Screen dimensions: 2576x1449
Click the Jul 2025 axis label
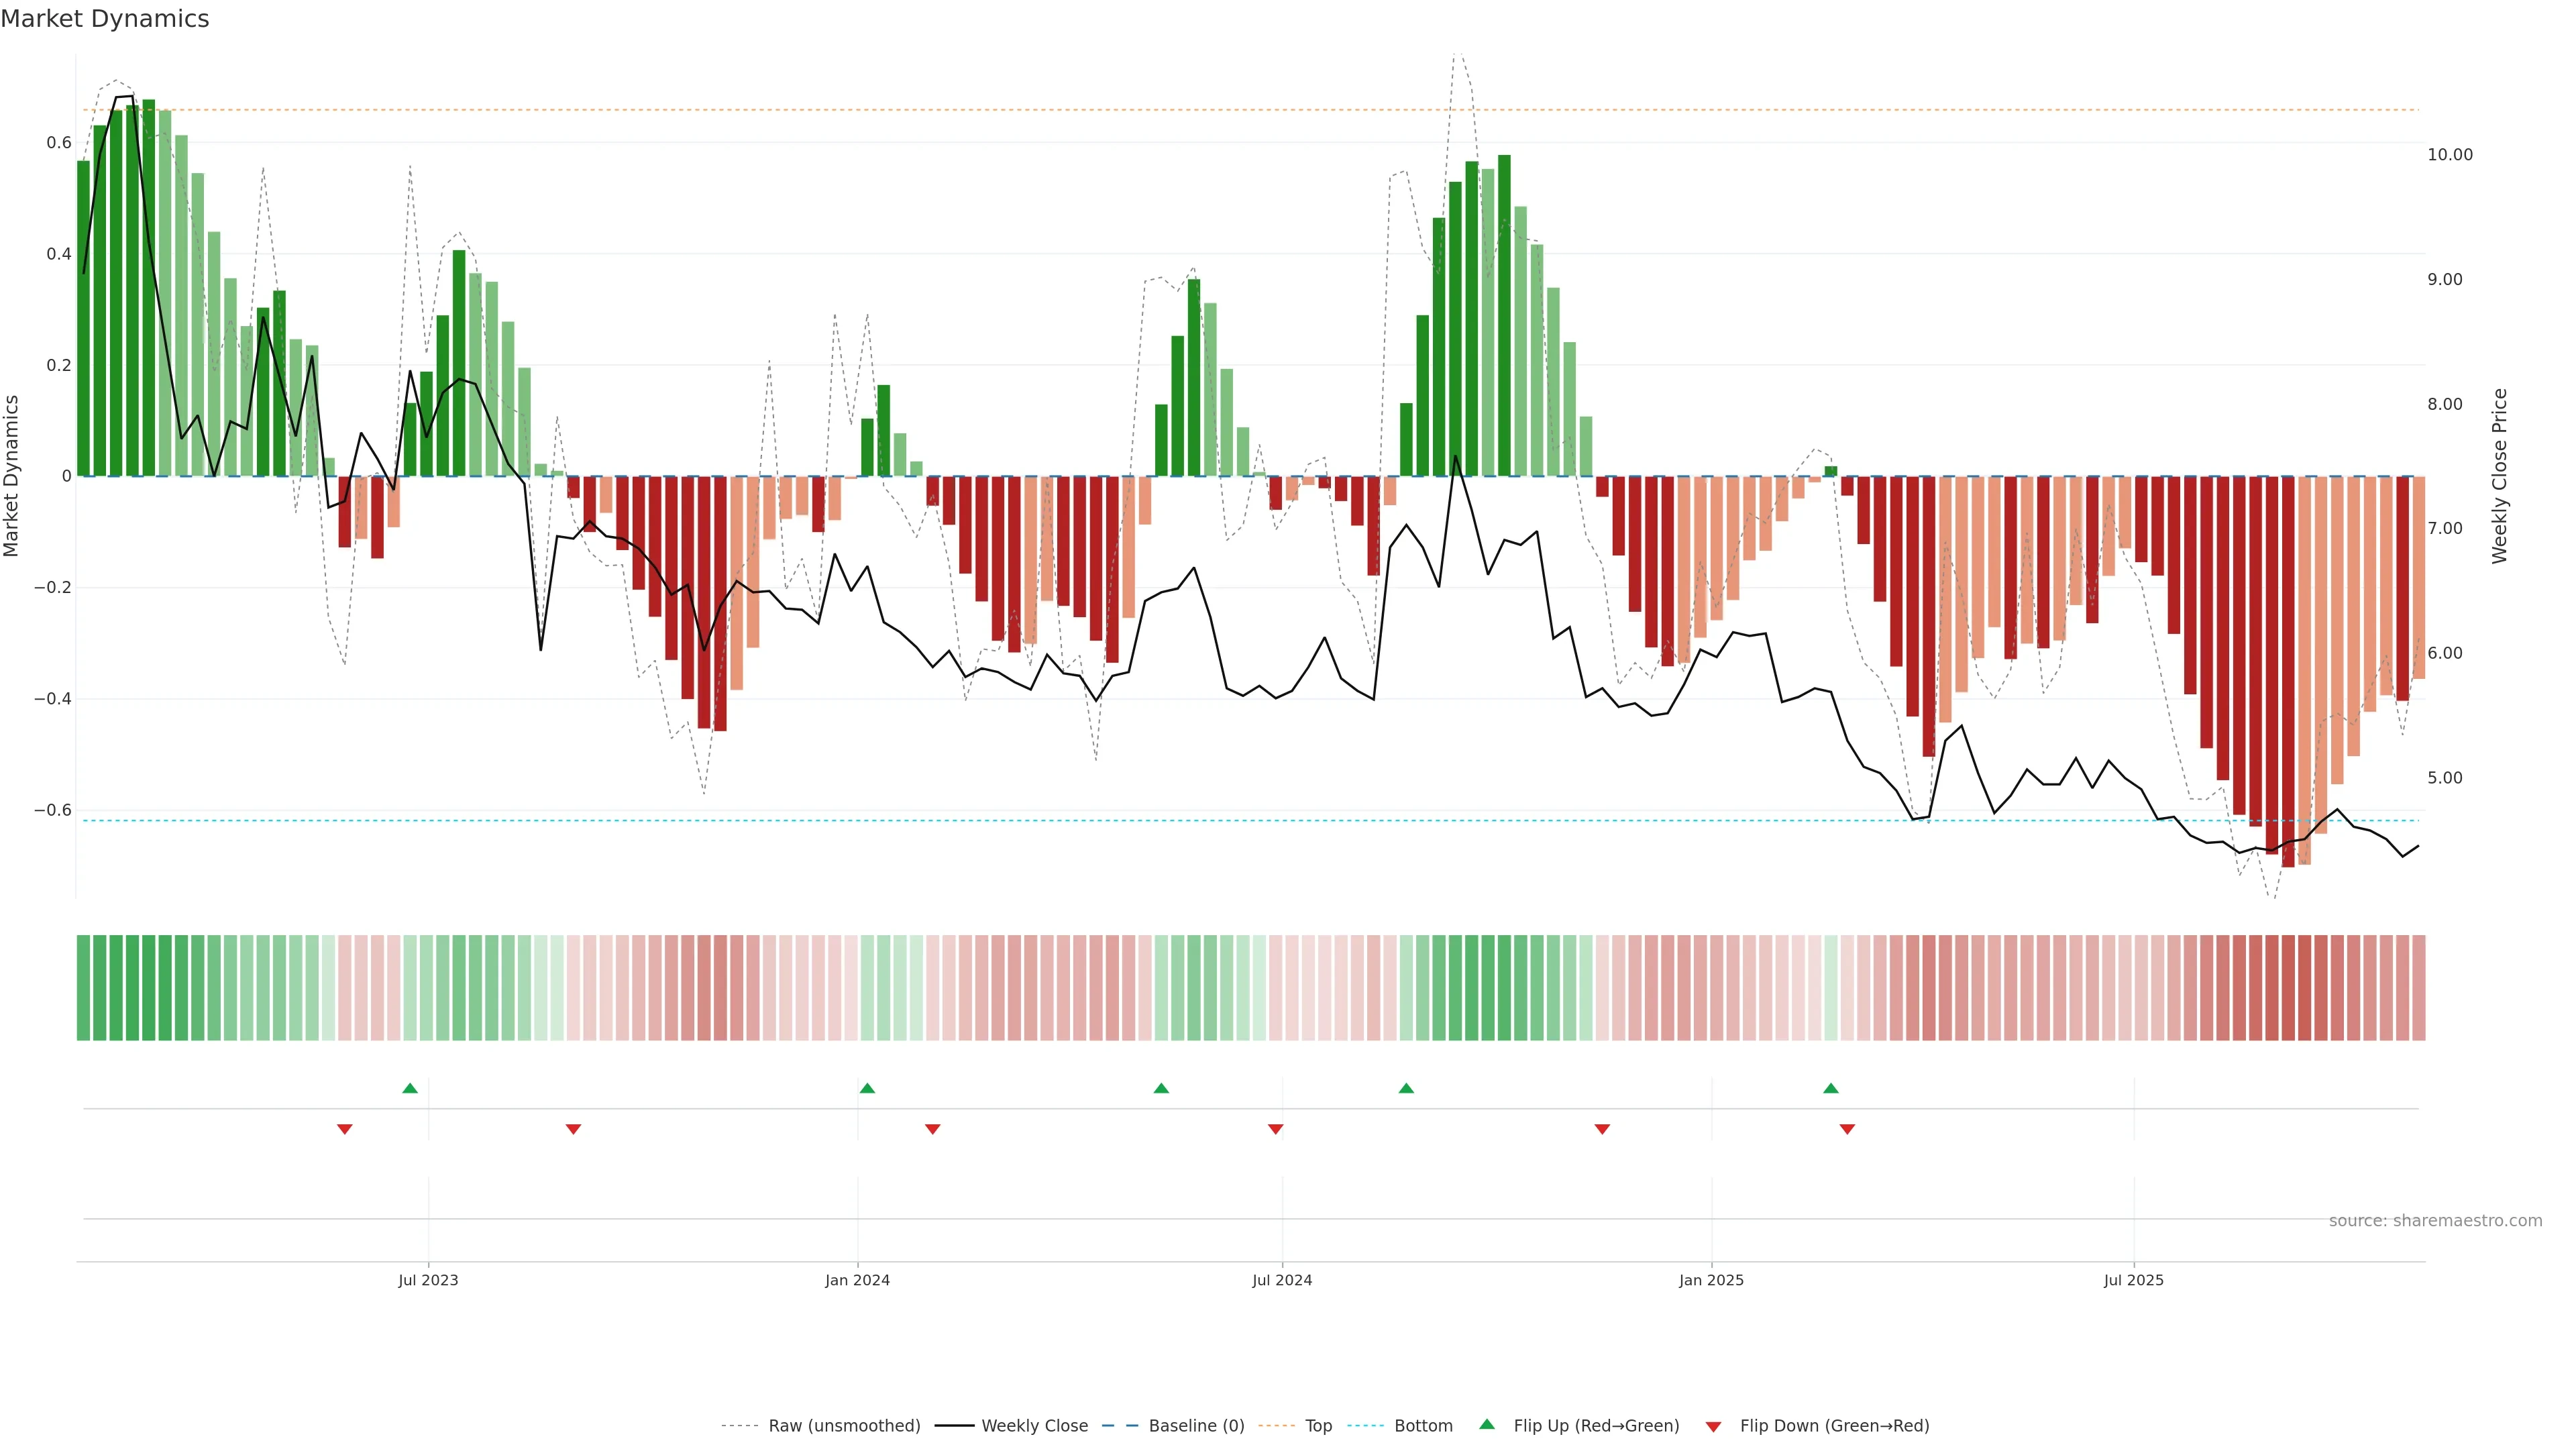pos(2133,1280)
